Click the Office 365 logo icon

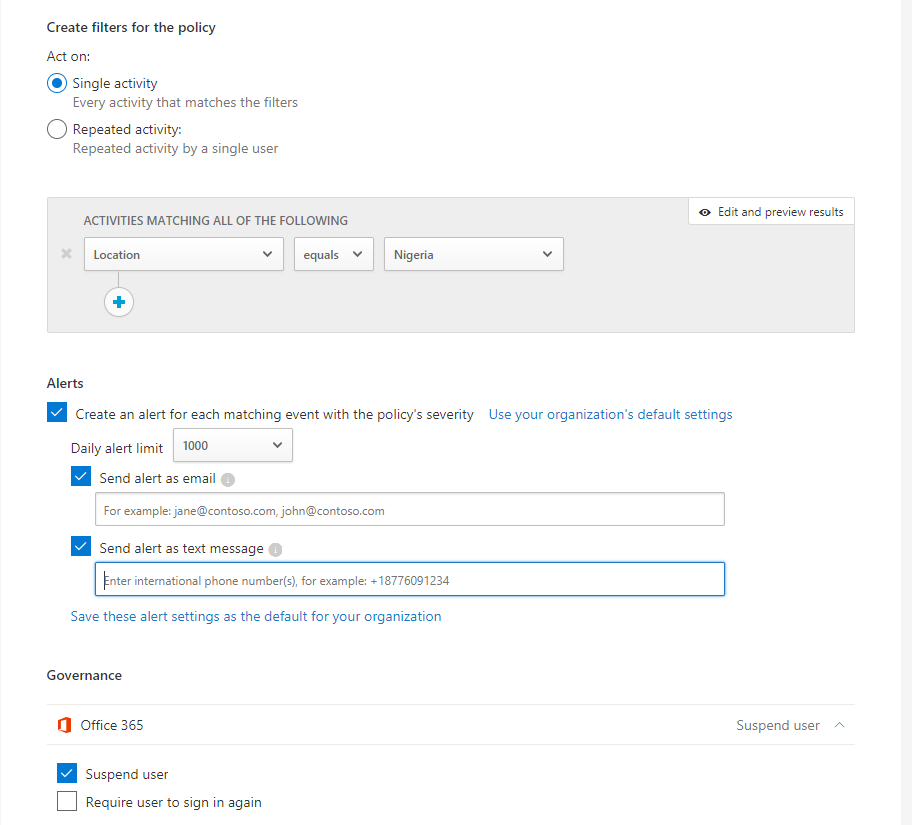click(64, 725)
